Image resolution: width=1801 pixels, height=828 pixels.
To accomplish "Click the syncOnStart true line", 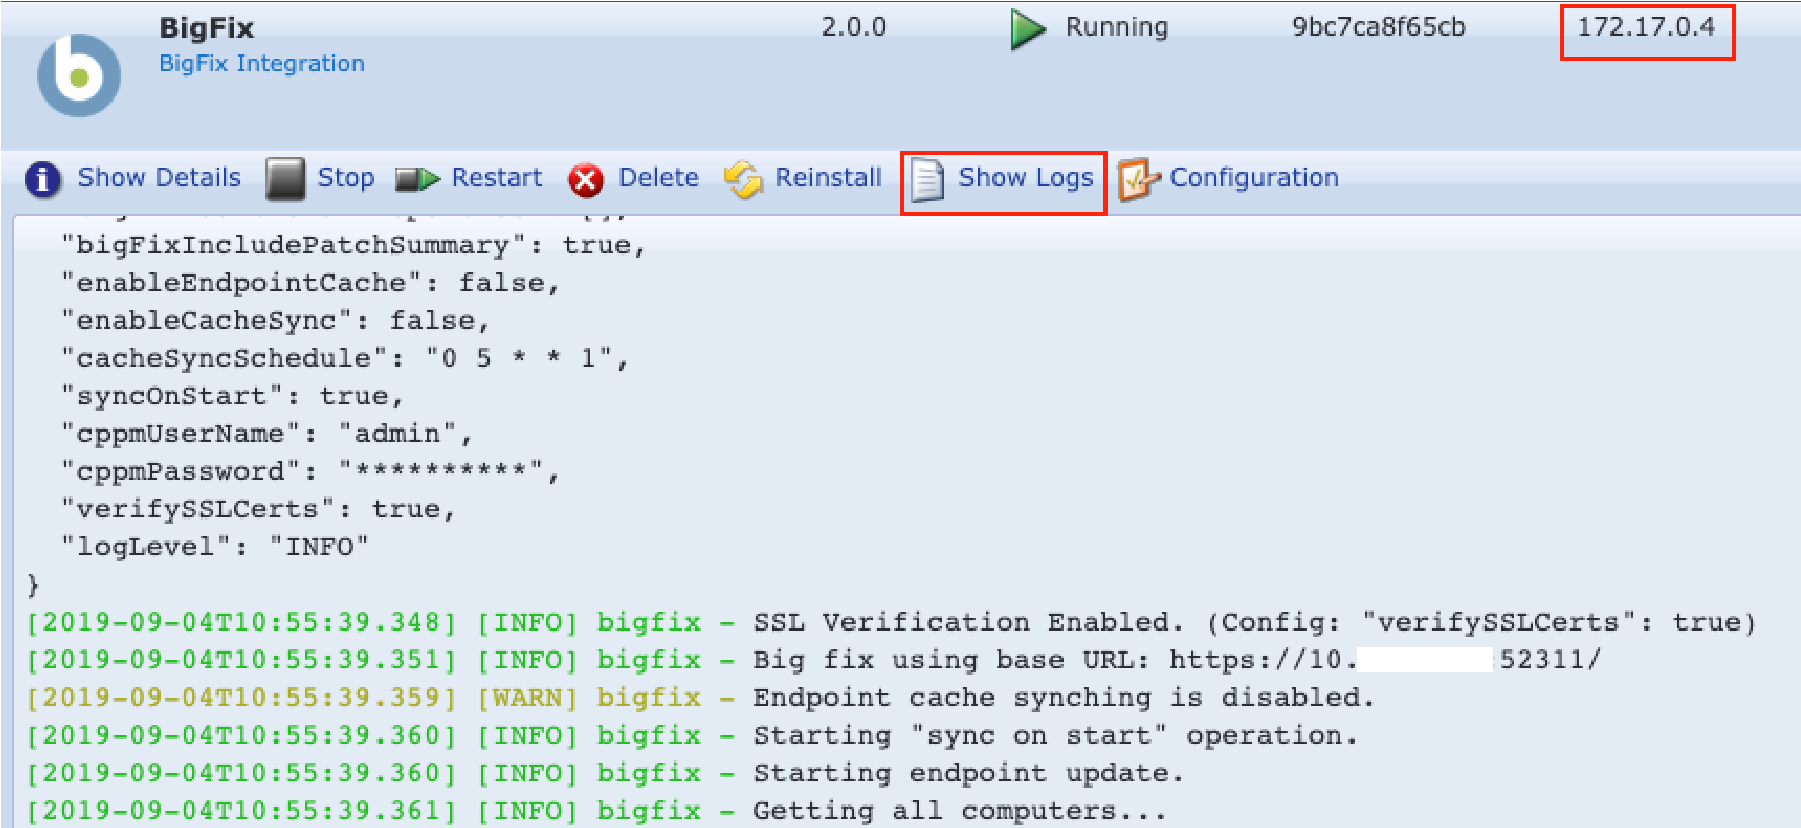I will point(232,397).
